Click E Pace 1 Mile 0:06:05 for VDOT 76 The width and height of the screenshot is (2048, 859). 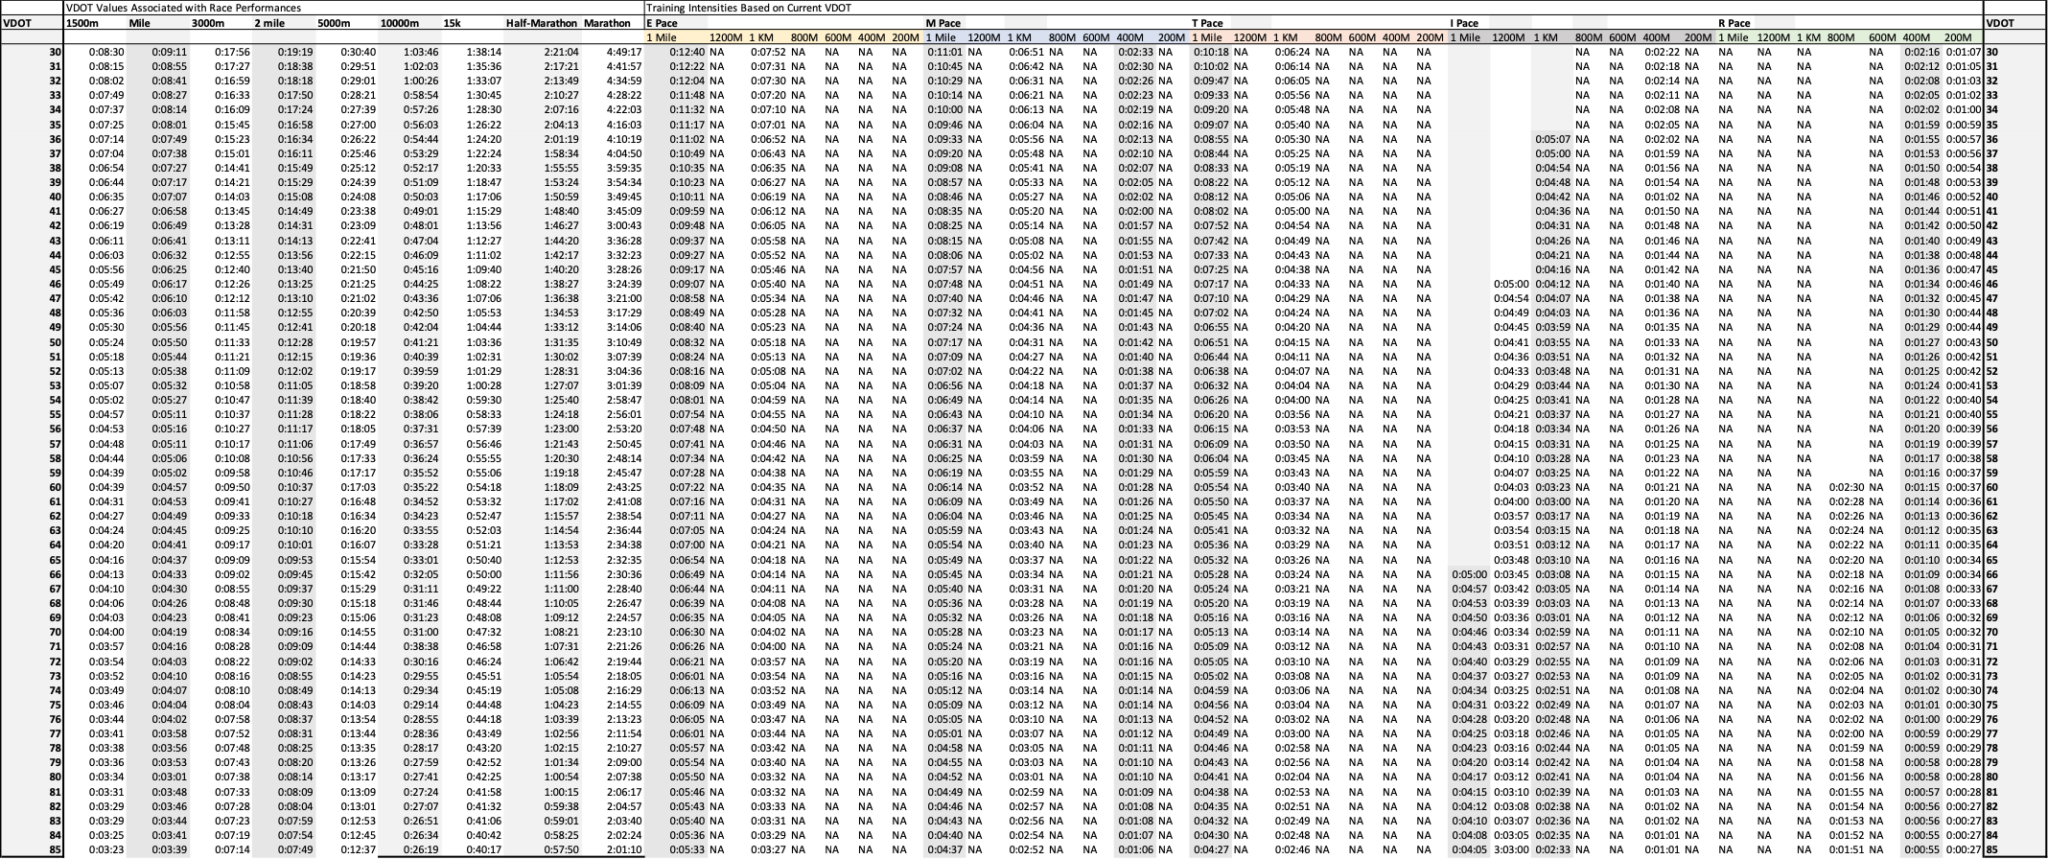point(687,719)
